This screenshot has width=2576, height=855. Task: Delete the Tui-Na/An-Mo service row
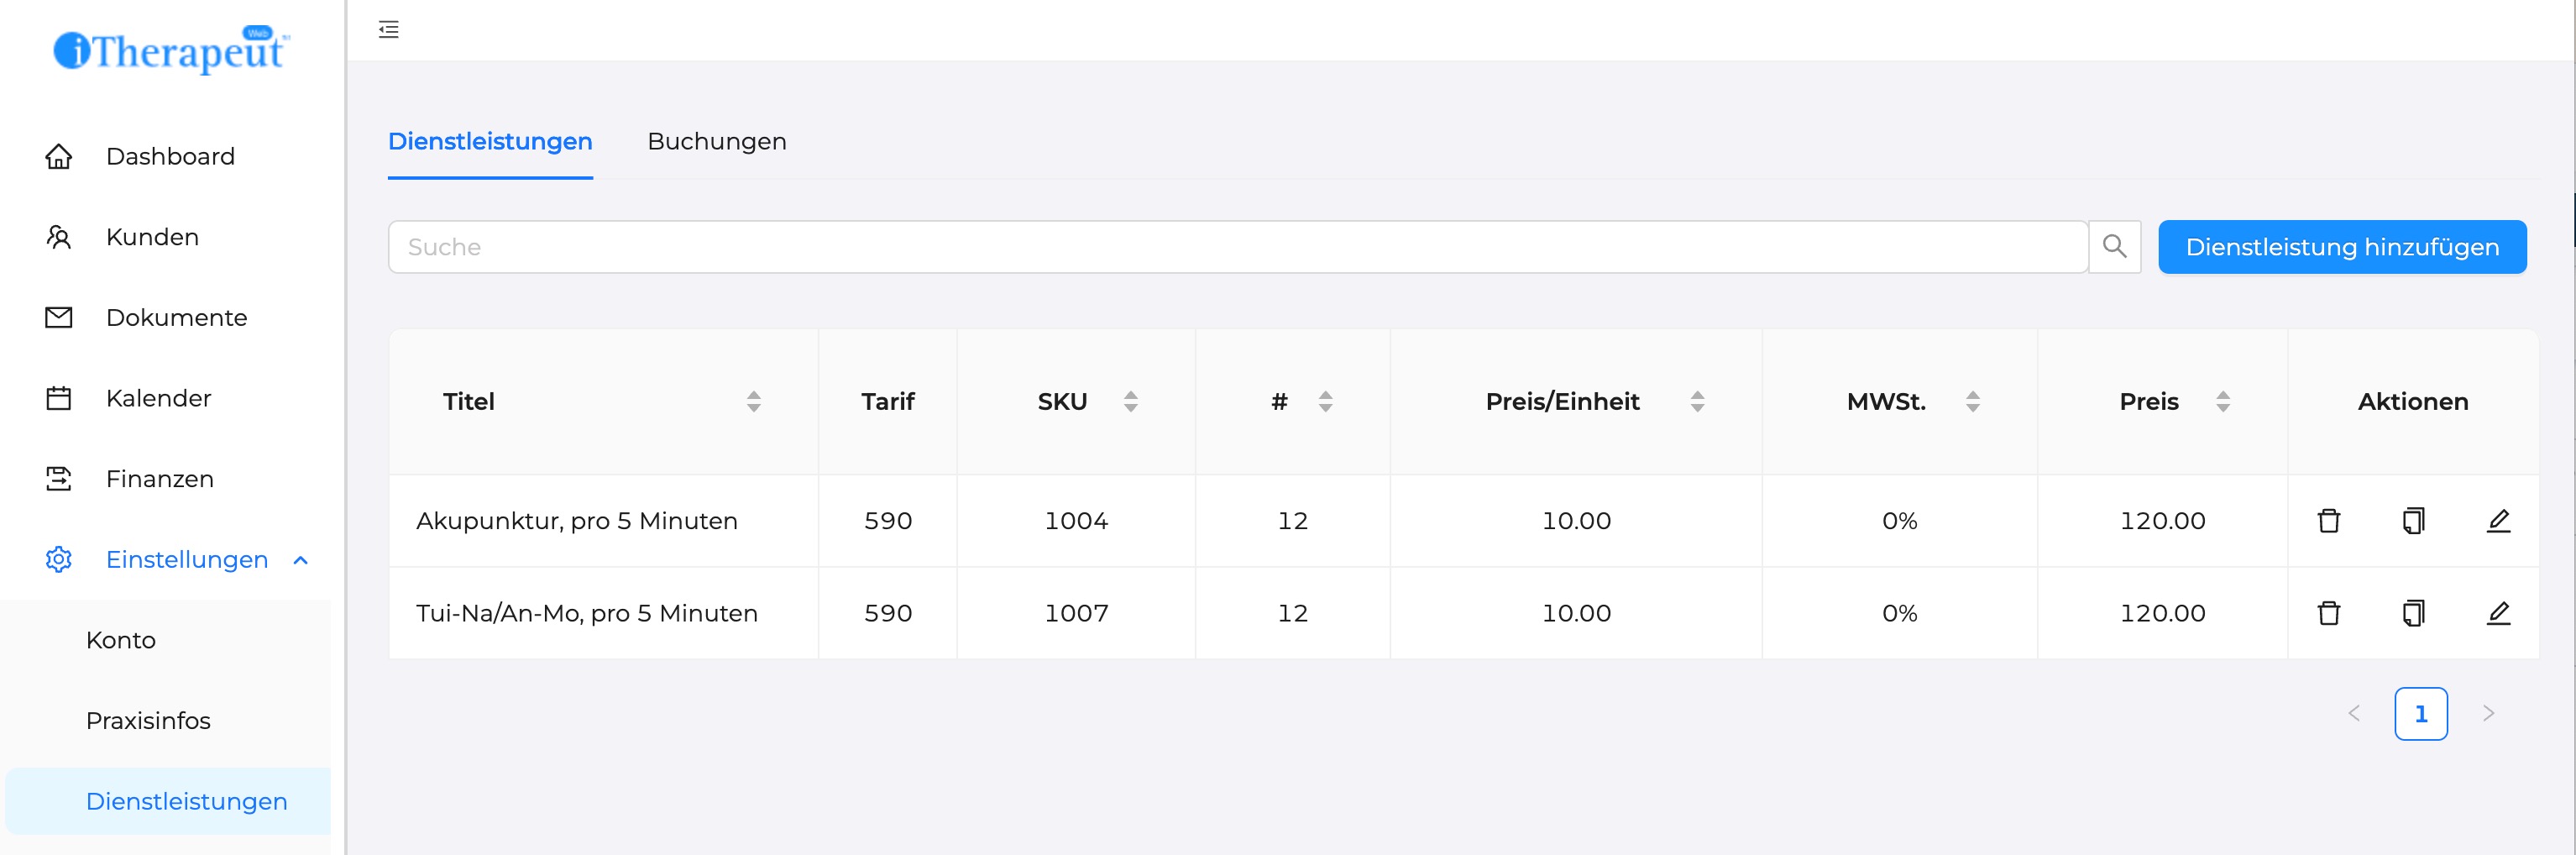(x=2328, y=613)
